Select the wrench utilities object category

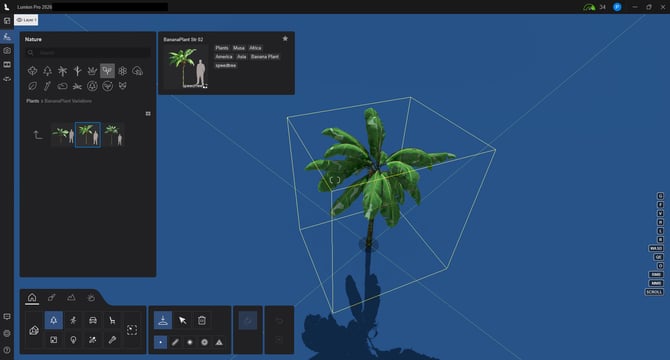pyautogui.click(x=112, y=340)
